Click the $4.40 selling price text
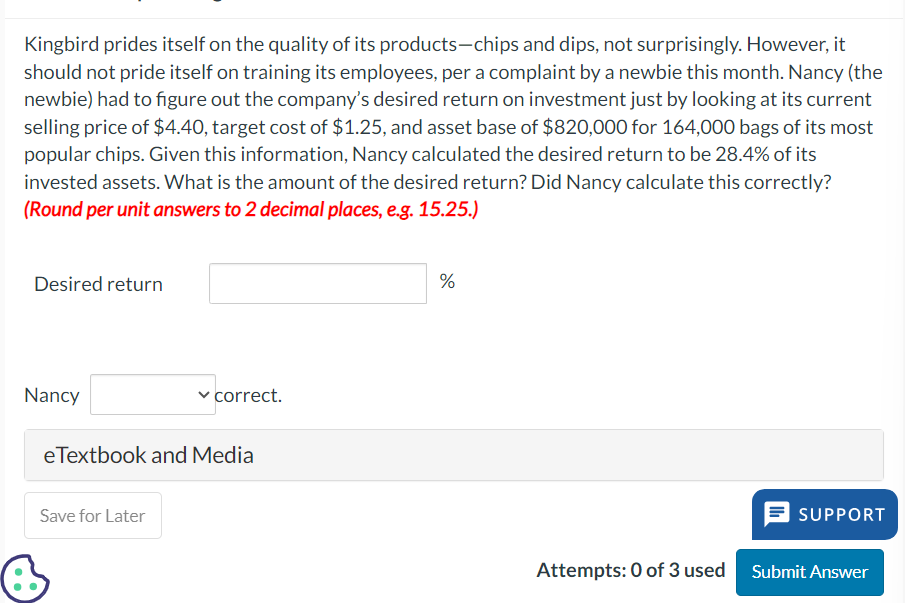Screen dimensions: 905x603 click(x=180, y=127)
